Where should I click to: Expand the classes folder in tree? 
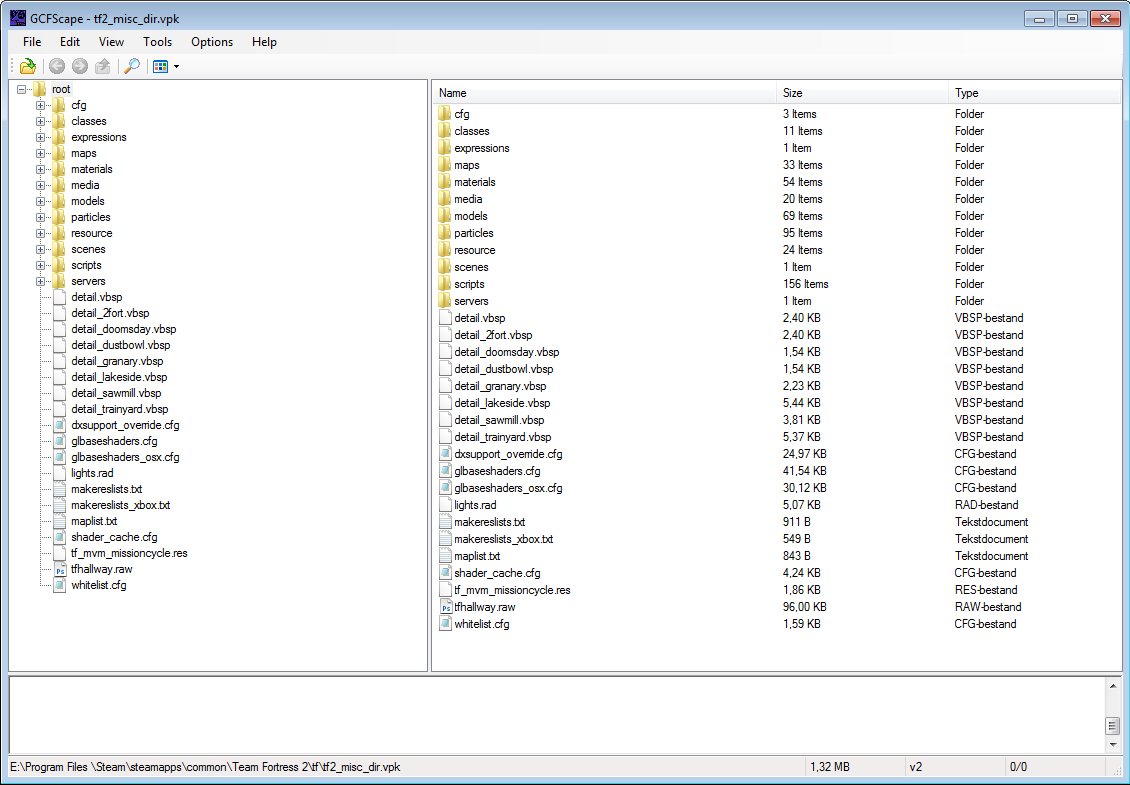[40, 121]
